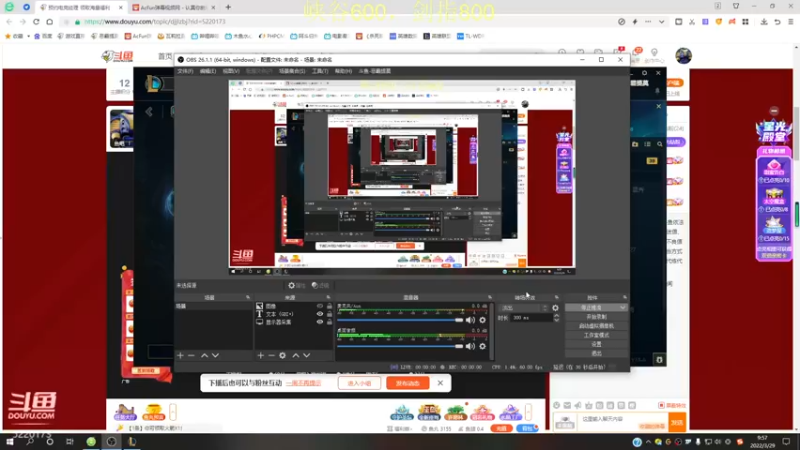
Task: Add a new scene with the plus icon
Action: tap(180, 355)
